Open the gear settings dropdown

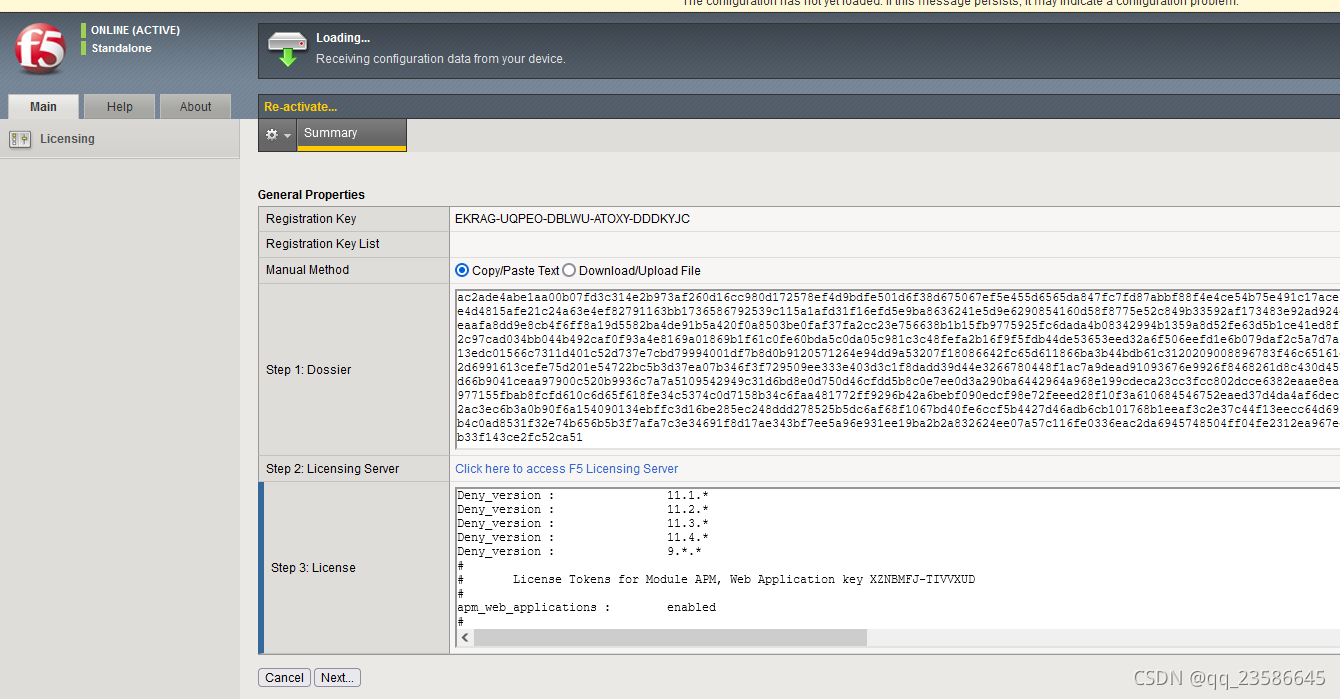pos(277,134)
